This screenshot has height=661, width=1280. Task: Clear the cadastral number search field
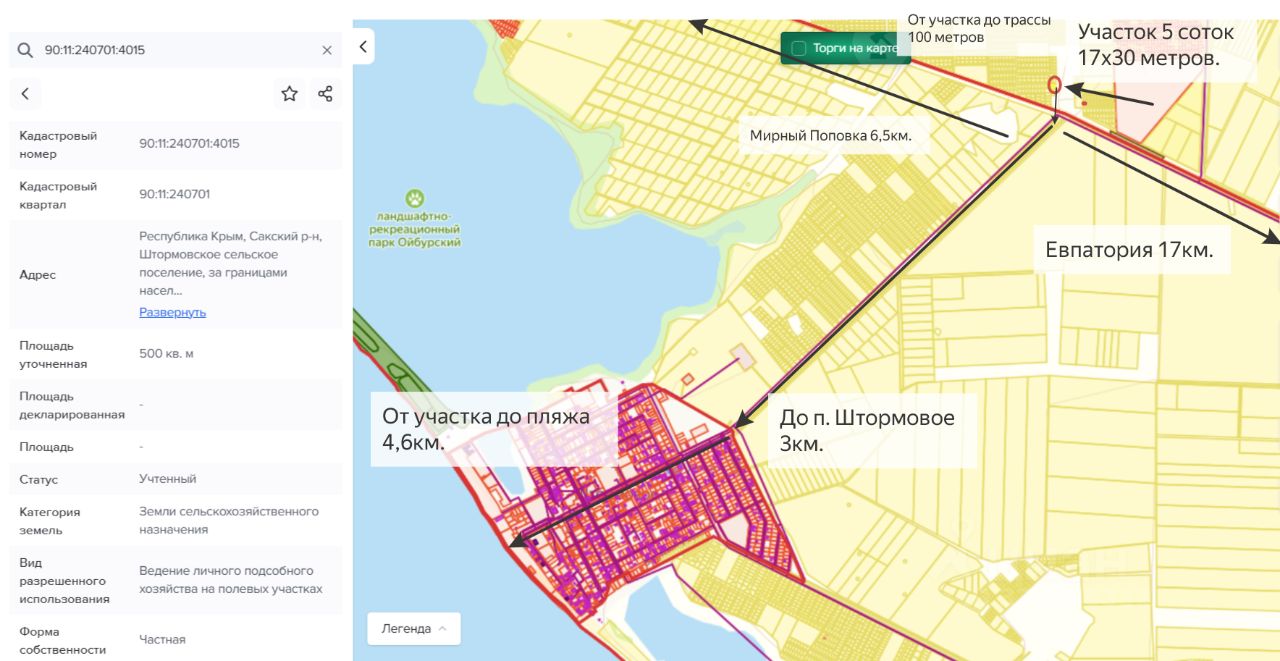pos(327,50)
